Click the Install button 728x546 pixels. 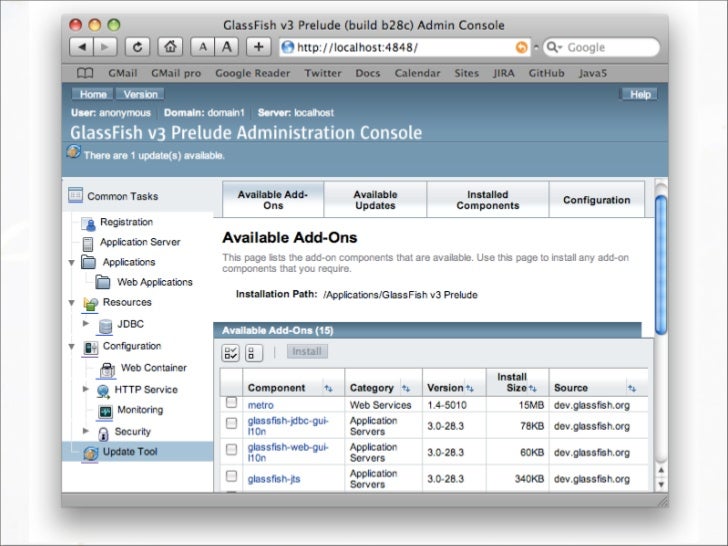click(307, 351)
